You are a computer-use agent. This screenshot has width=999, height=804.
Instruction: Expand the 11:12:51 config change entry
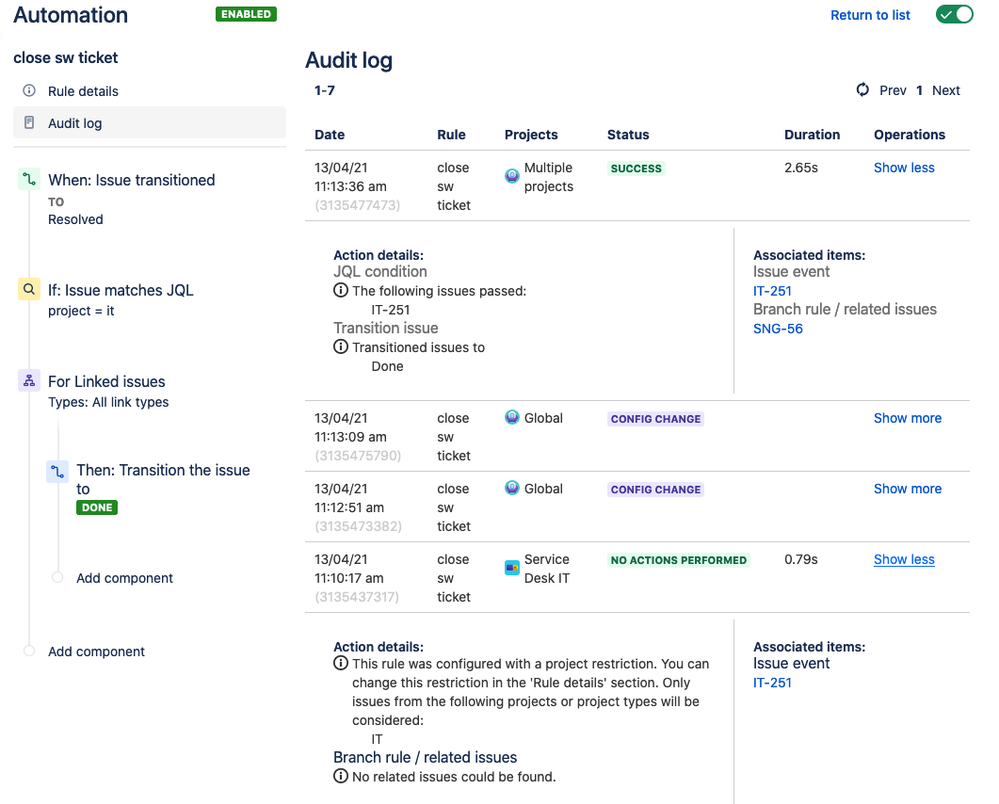907,489
